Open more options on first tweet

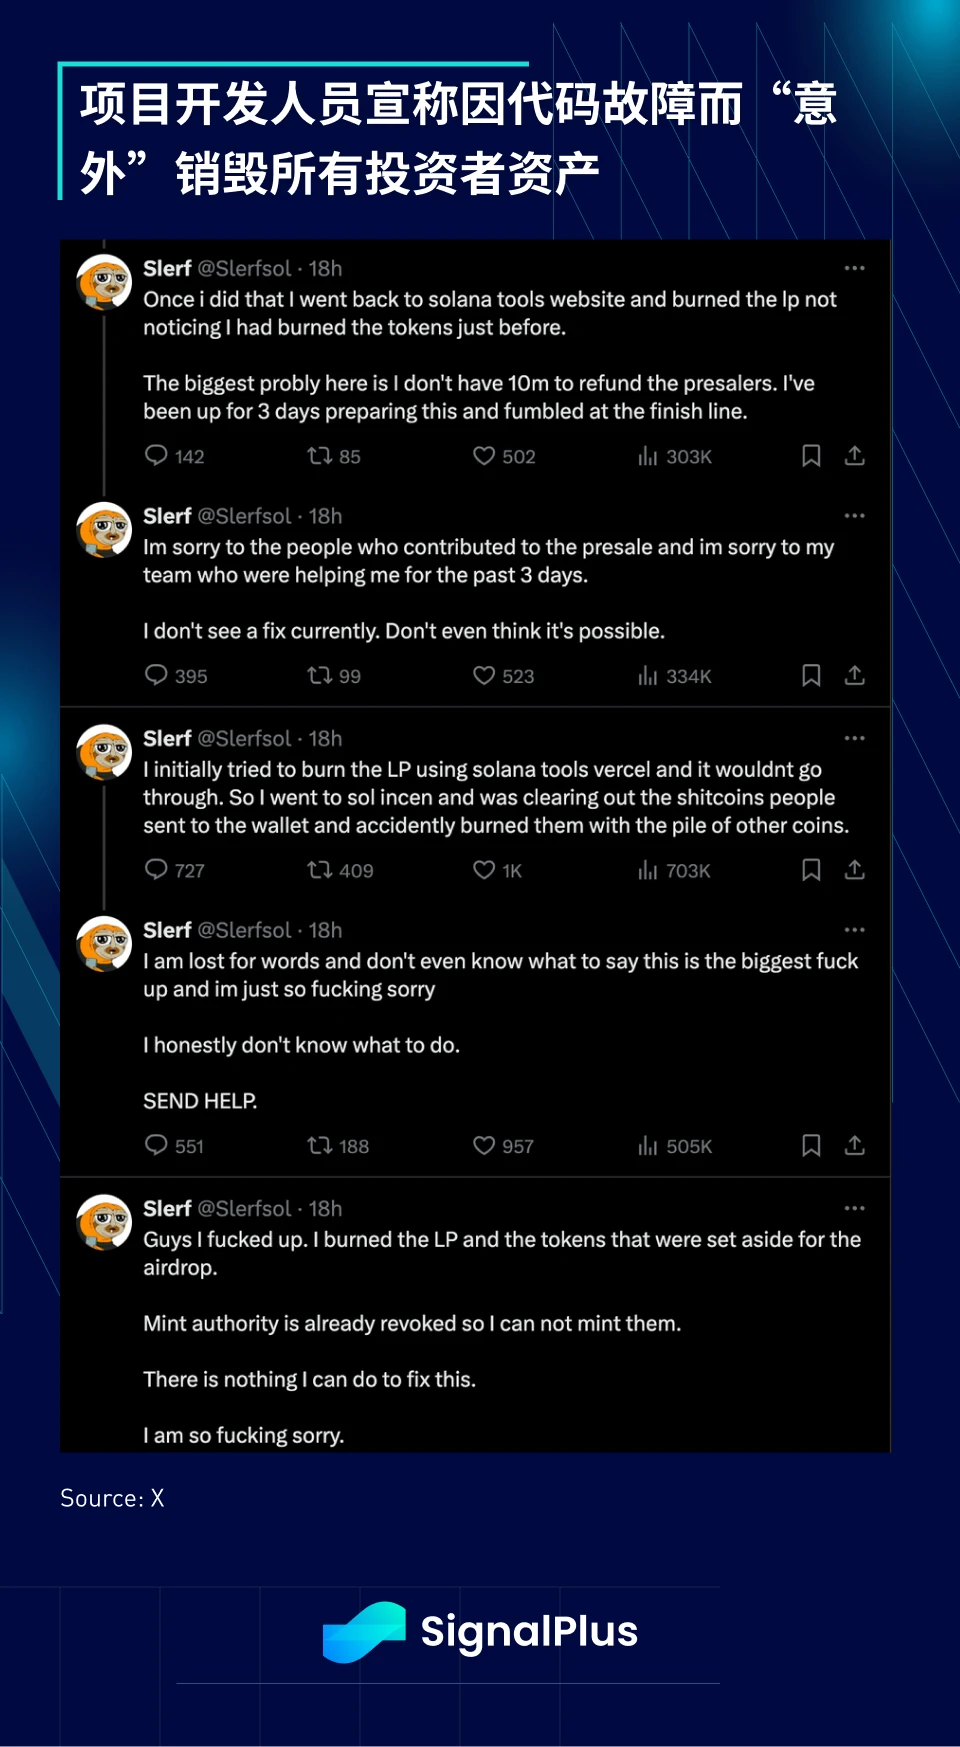pyautogui.click(x=854, y=268)
